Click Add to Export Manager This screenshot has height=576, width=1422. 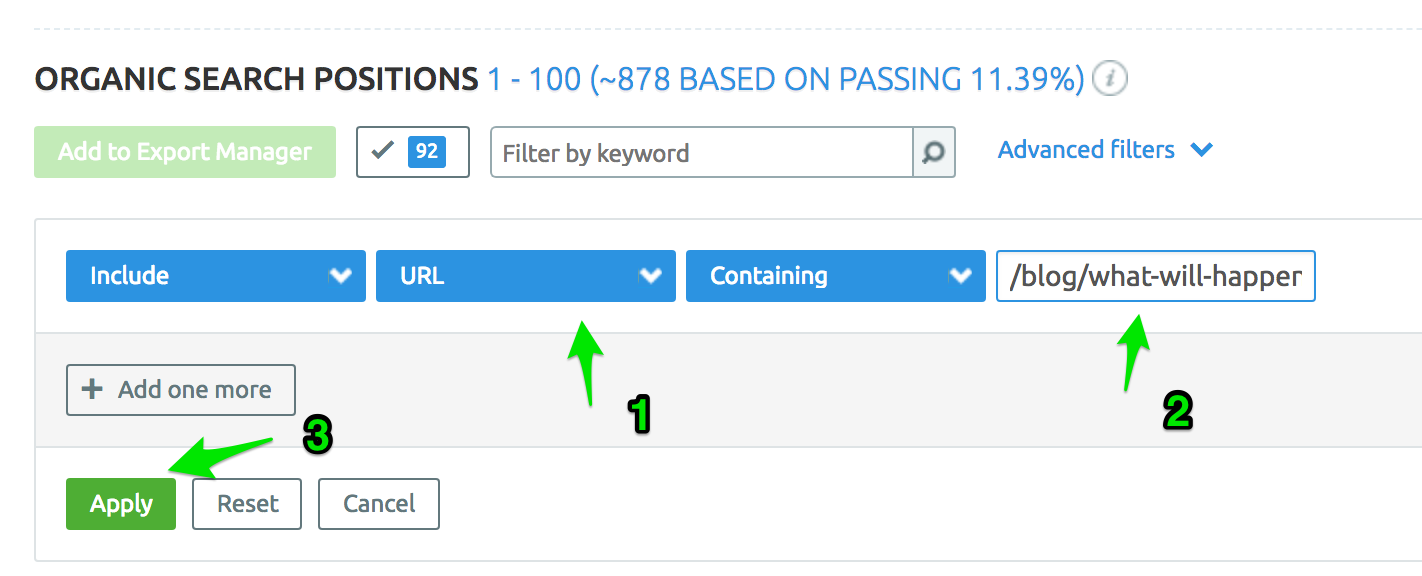point(185,152)
